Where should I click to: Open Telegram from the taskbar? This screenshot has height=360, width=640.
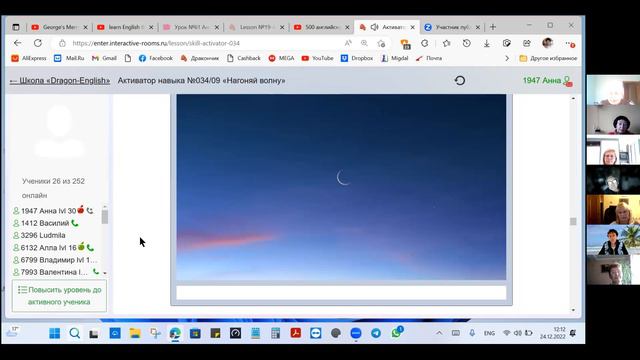[376, 333]
